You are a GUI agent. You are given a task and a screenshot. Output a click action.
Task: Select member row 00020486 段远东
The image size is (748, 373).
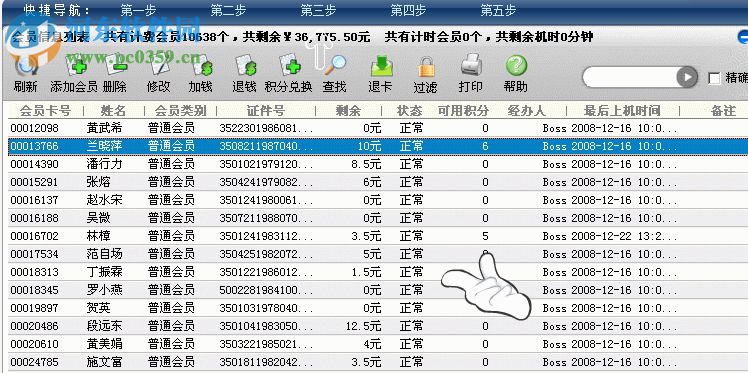pos(378,326)
